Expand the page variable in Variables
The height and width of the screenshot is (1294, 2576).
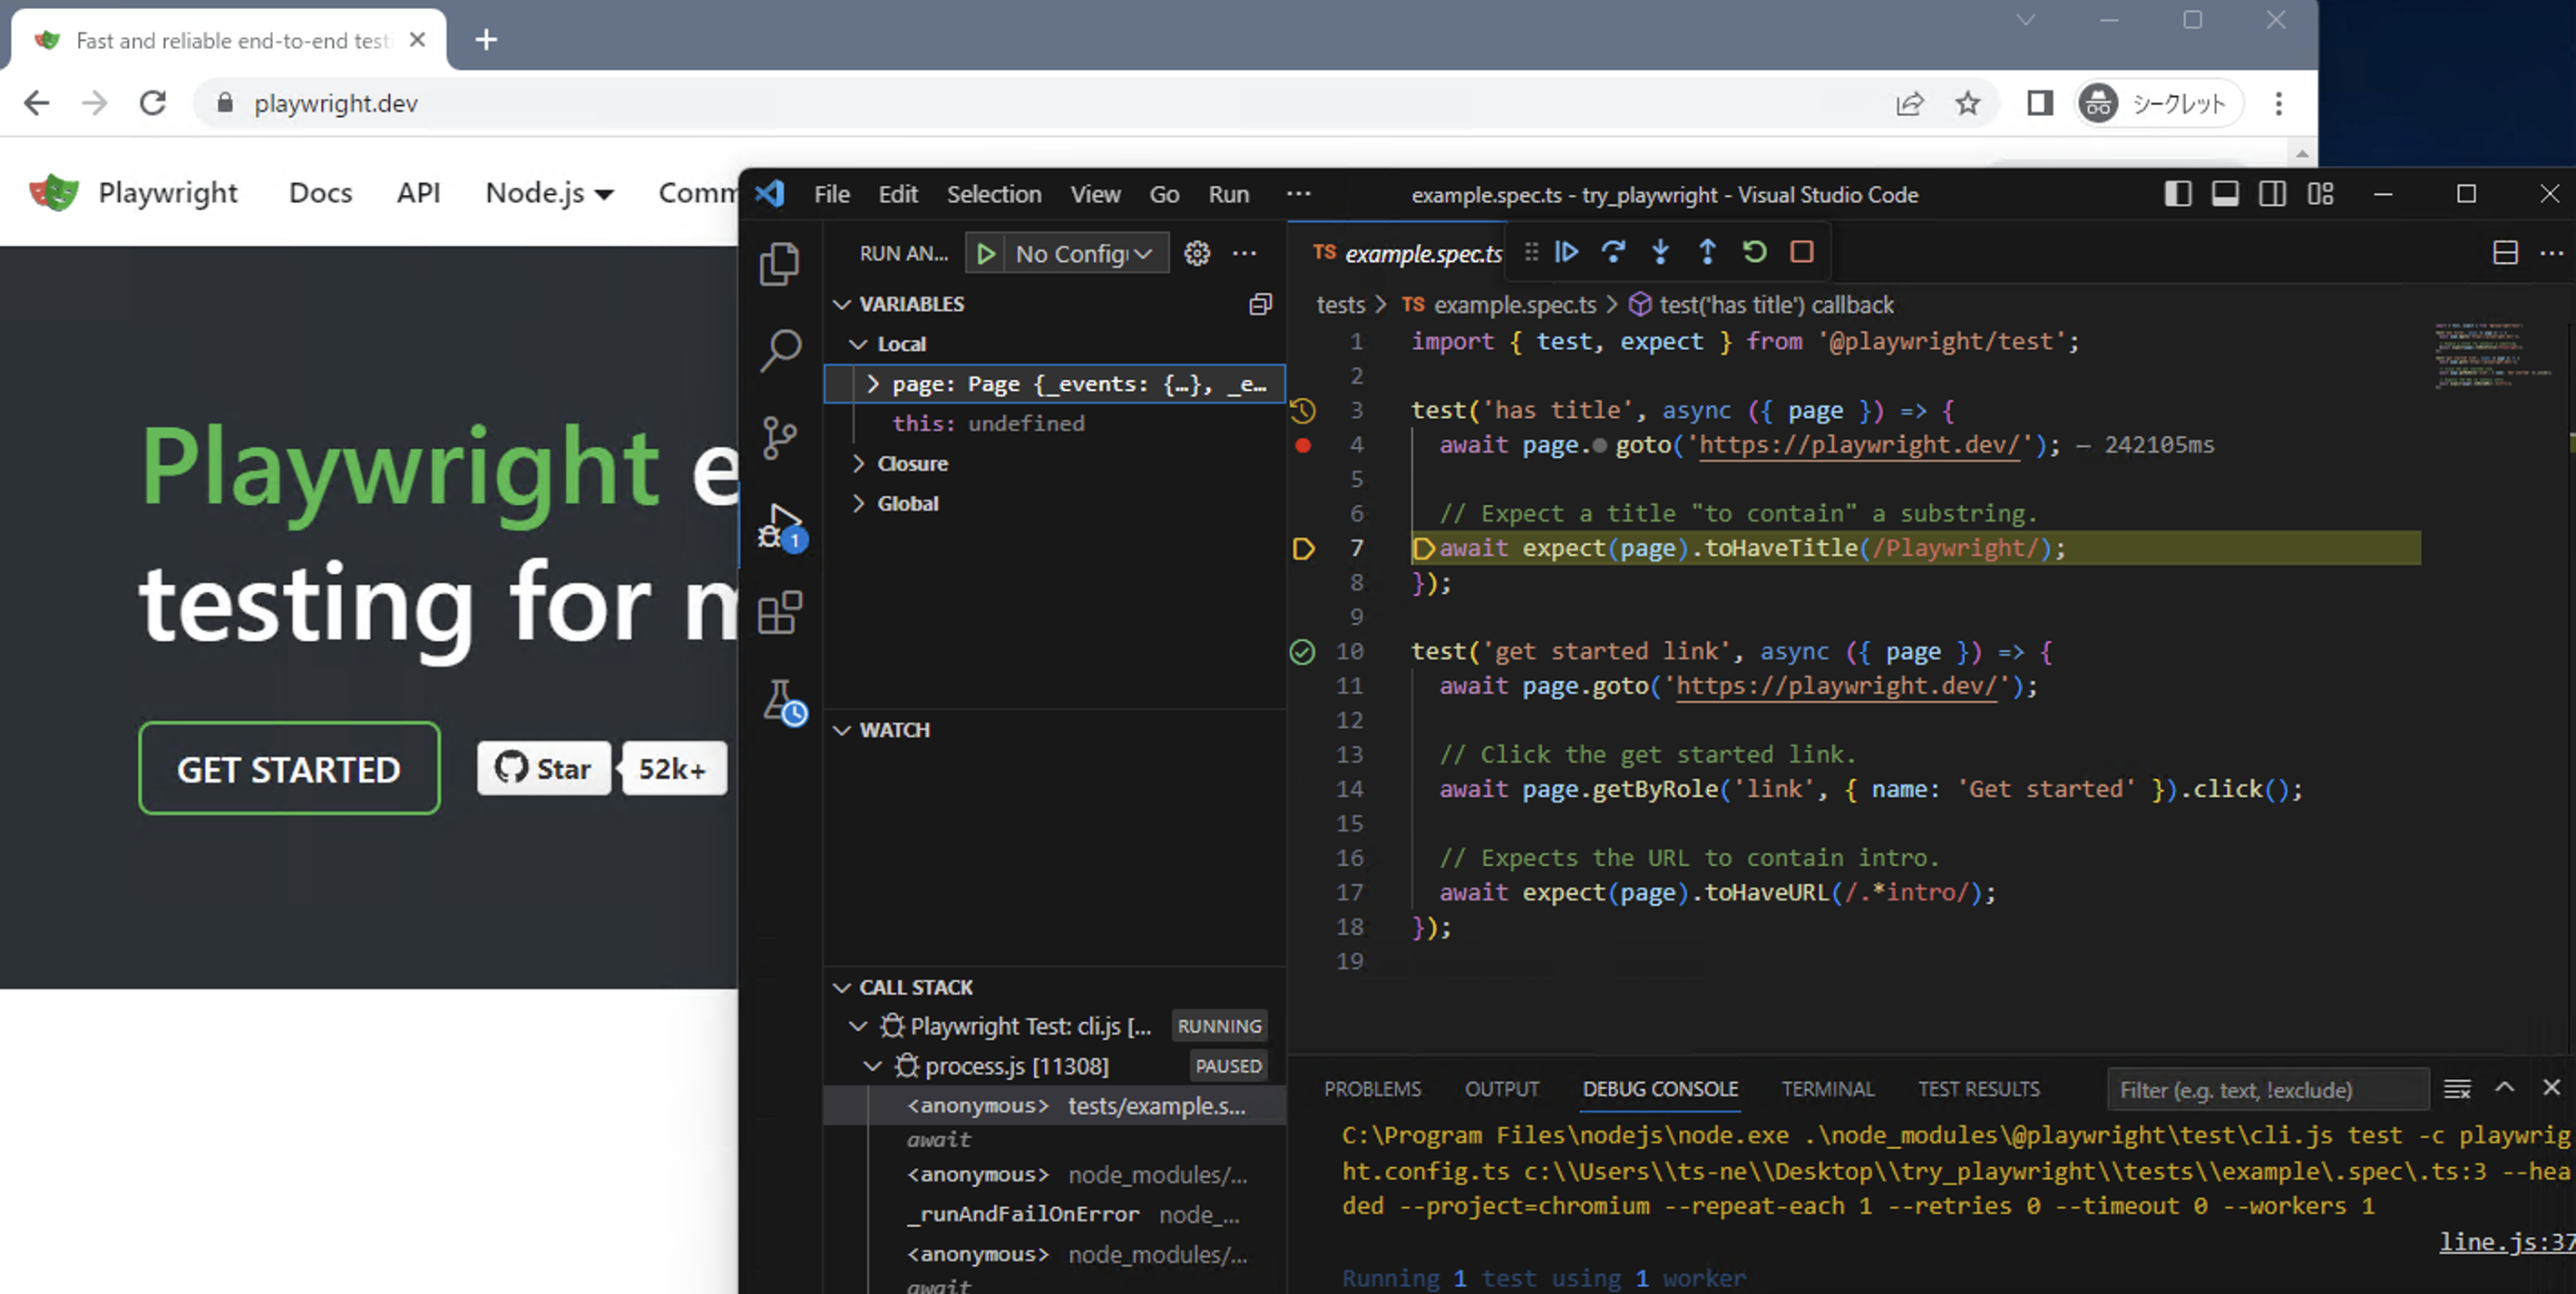point(872,383)
